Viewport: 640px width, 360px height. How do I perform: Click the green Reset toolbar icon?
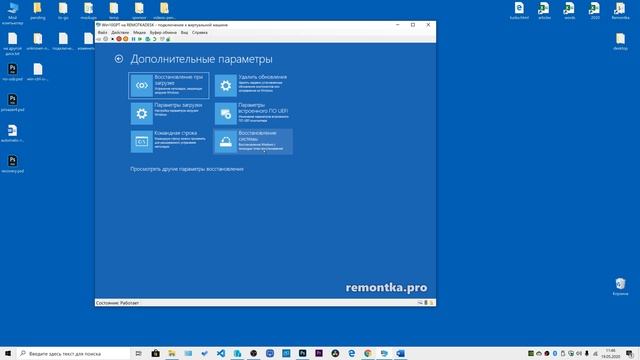[x=140, y=39]
